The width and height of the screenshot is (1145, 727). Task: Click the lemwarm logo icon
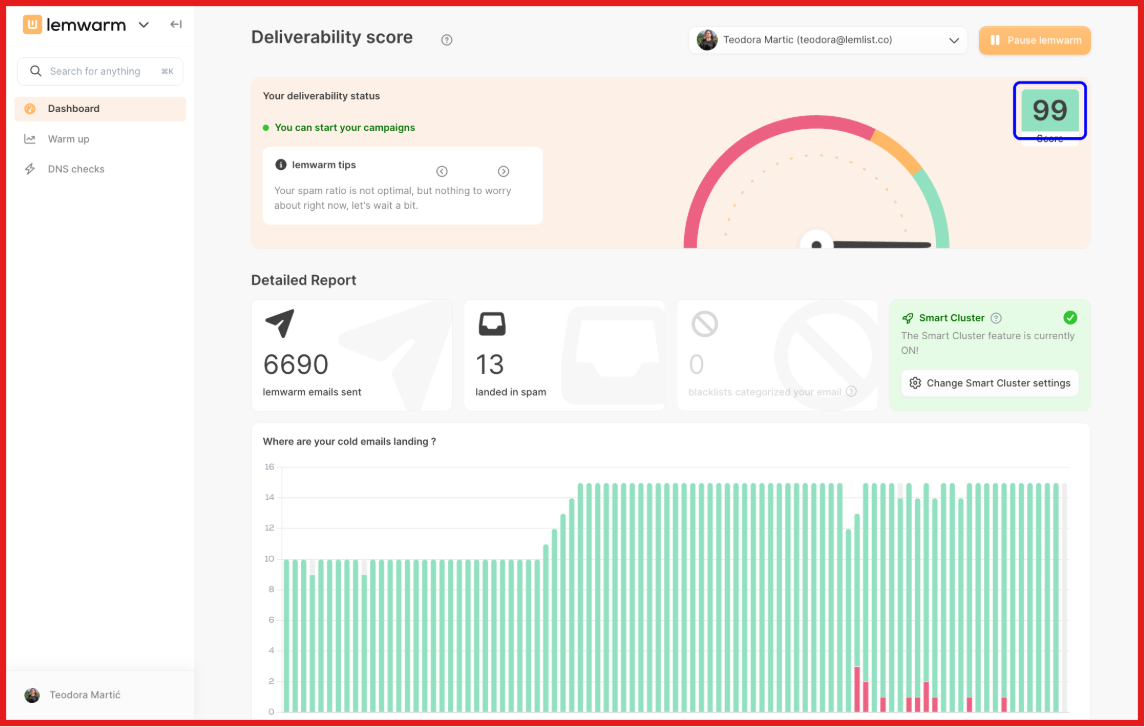tap(32, 25)
